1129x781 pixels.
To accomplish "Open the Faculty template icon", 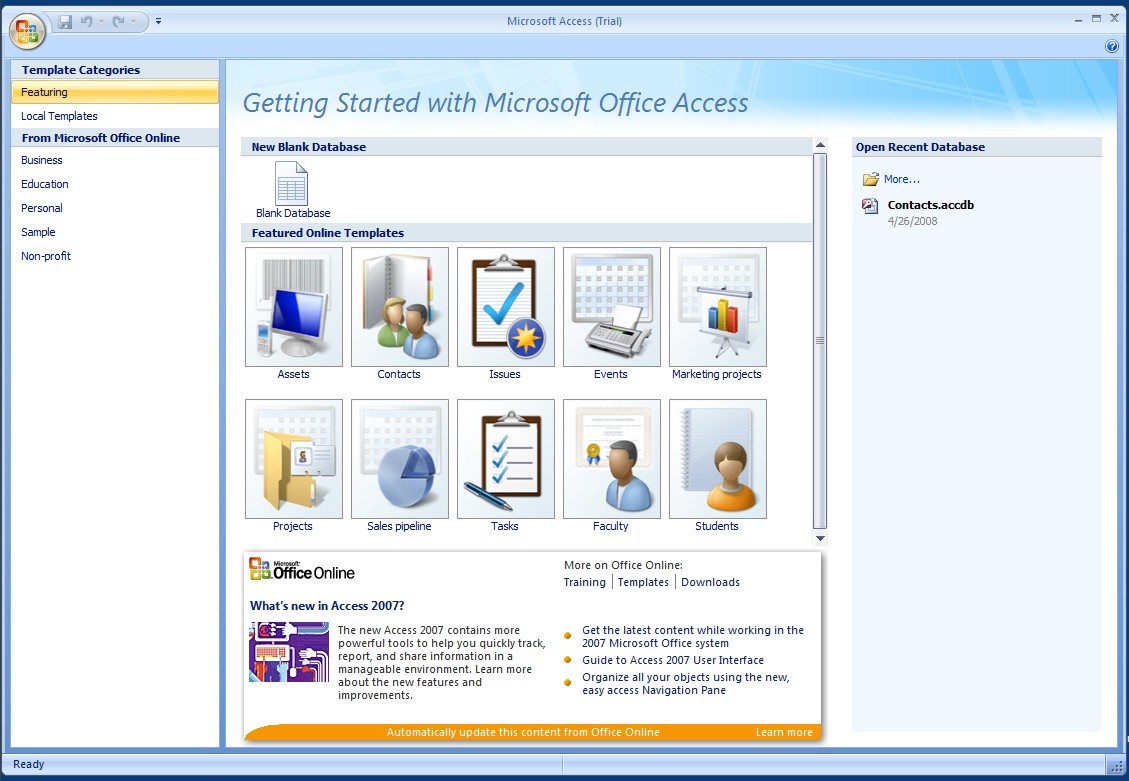I will pos(612,459).
